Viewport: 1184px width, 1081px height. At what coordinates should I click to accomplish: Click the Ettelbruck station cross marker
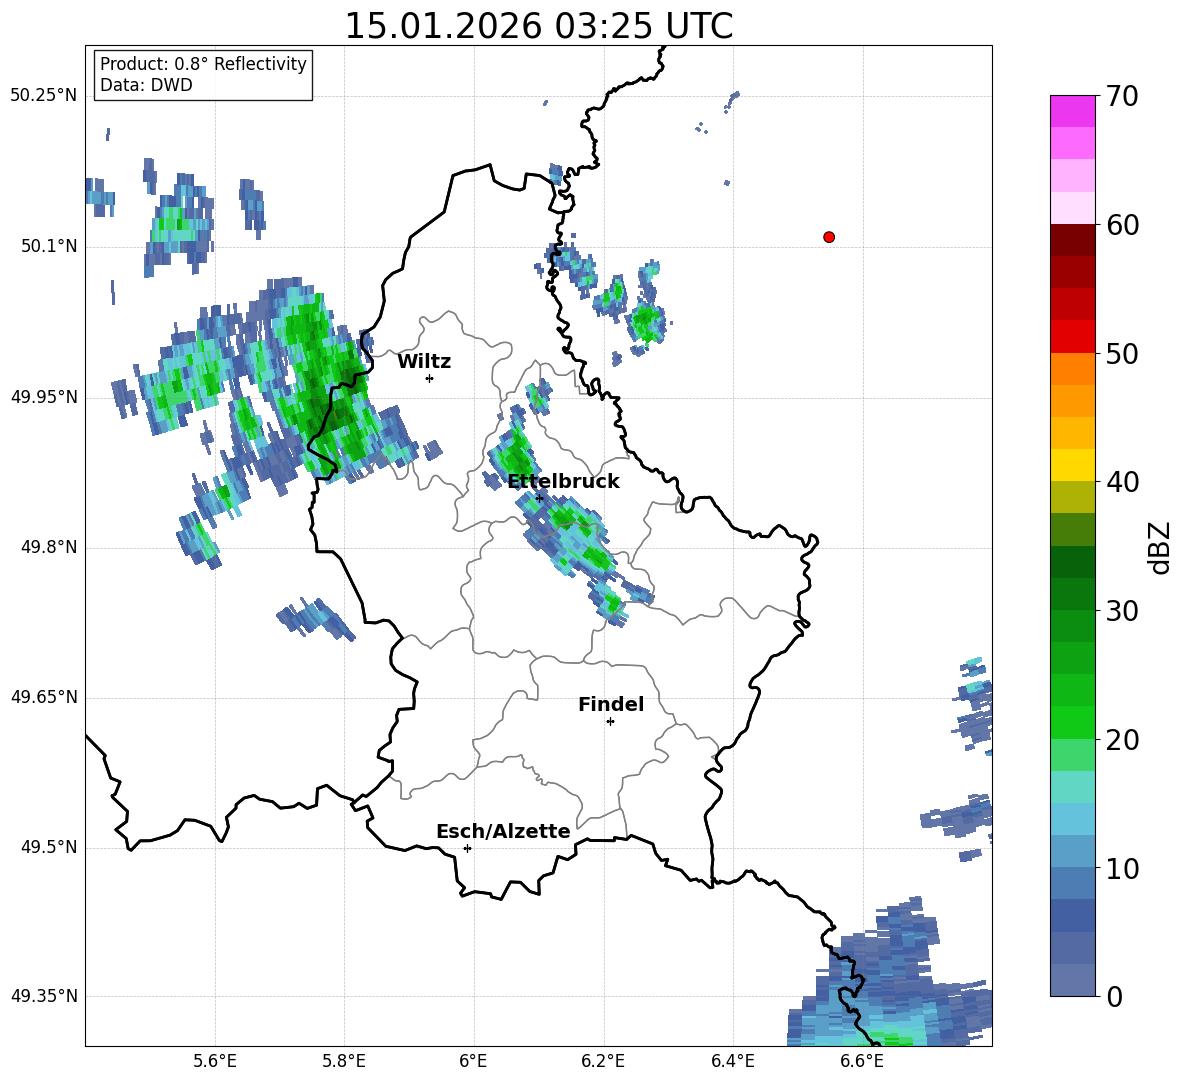(x=539, y=498)
